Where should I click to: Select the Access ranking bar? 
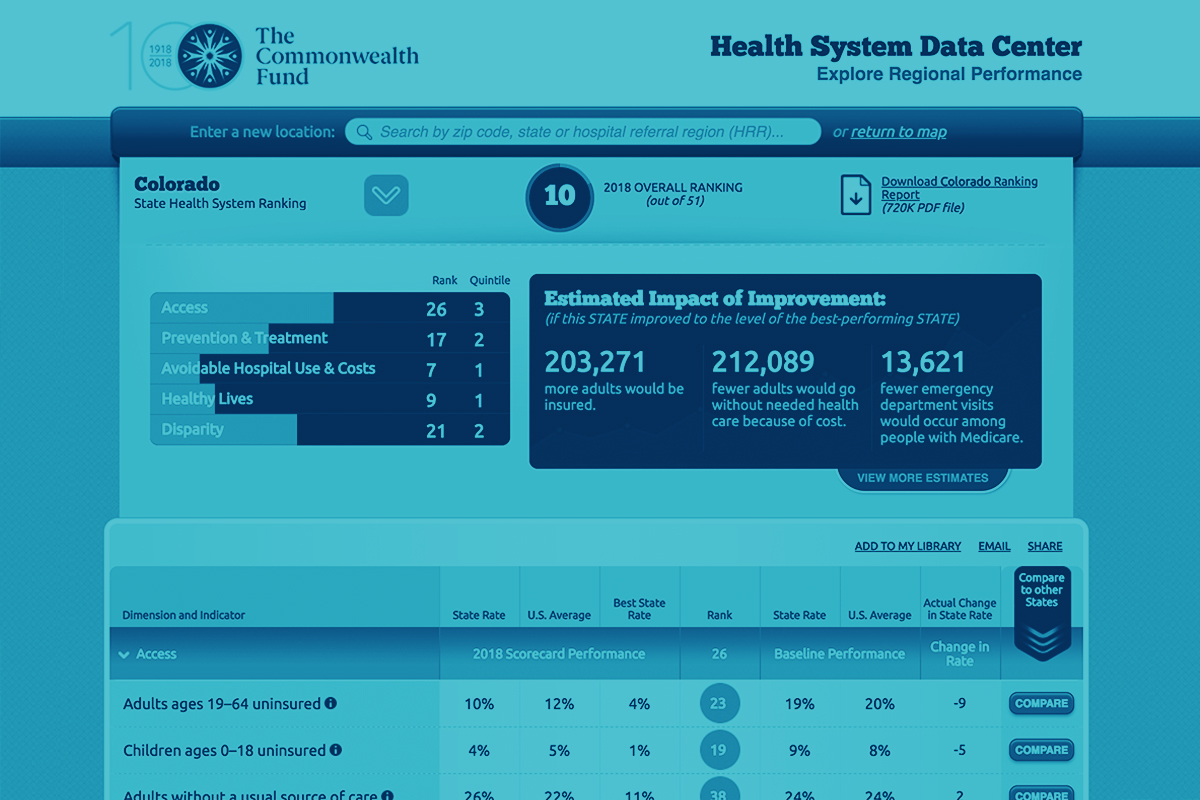[330, 308]
